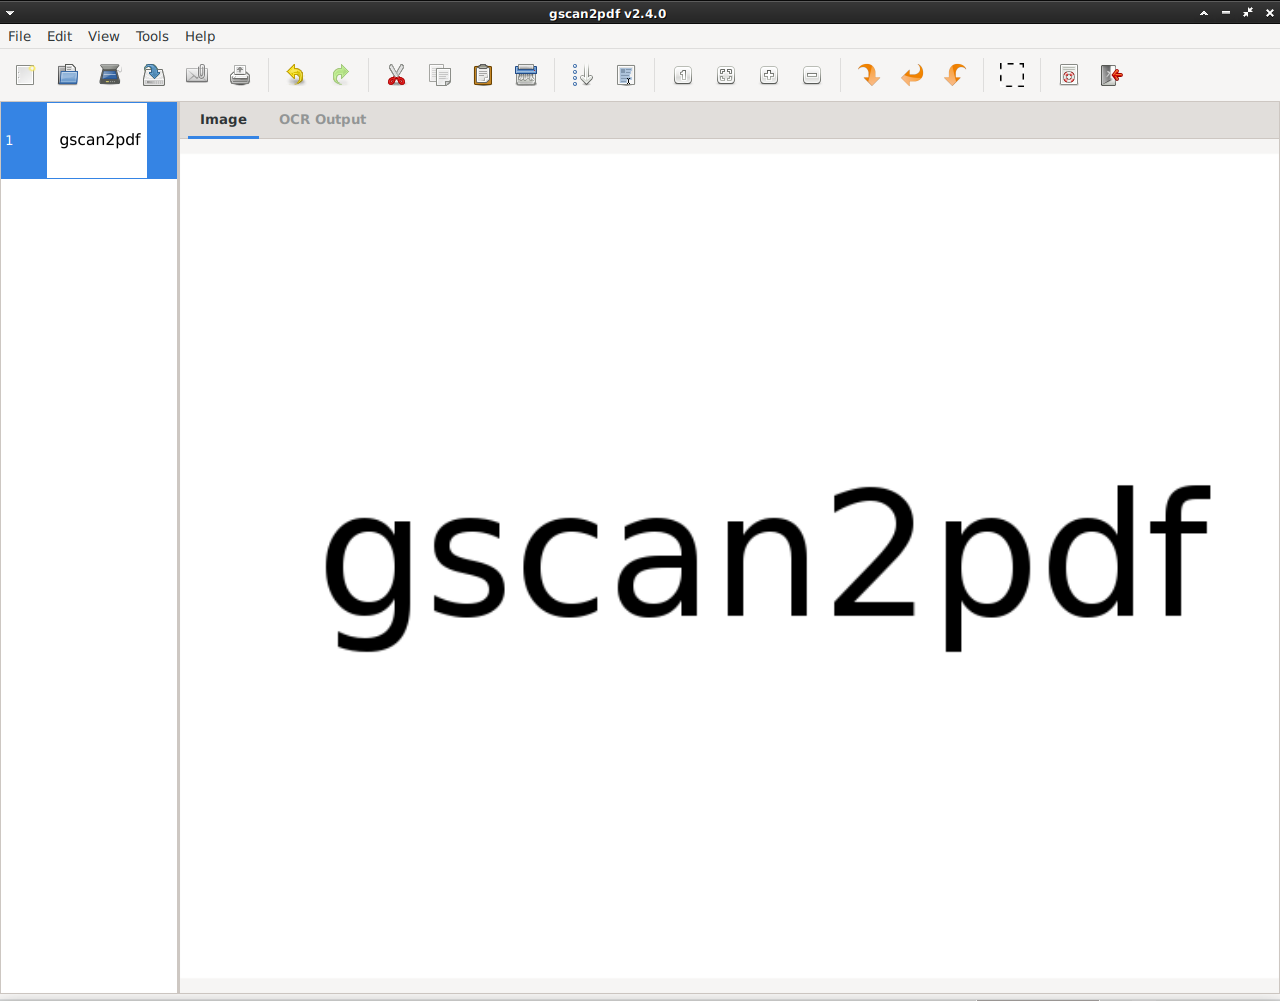The height and width of the screenshot is (1001, 1280).
Task: Save the document
Action: (153, 75)
